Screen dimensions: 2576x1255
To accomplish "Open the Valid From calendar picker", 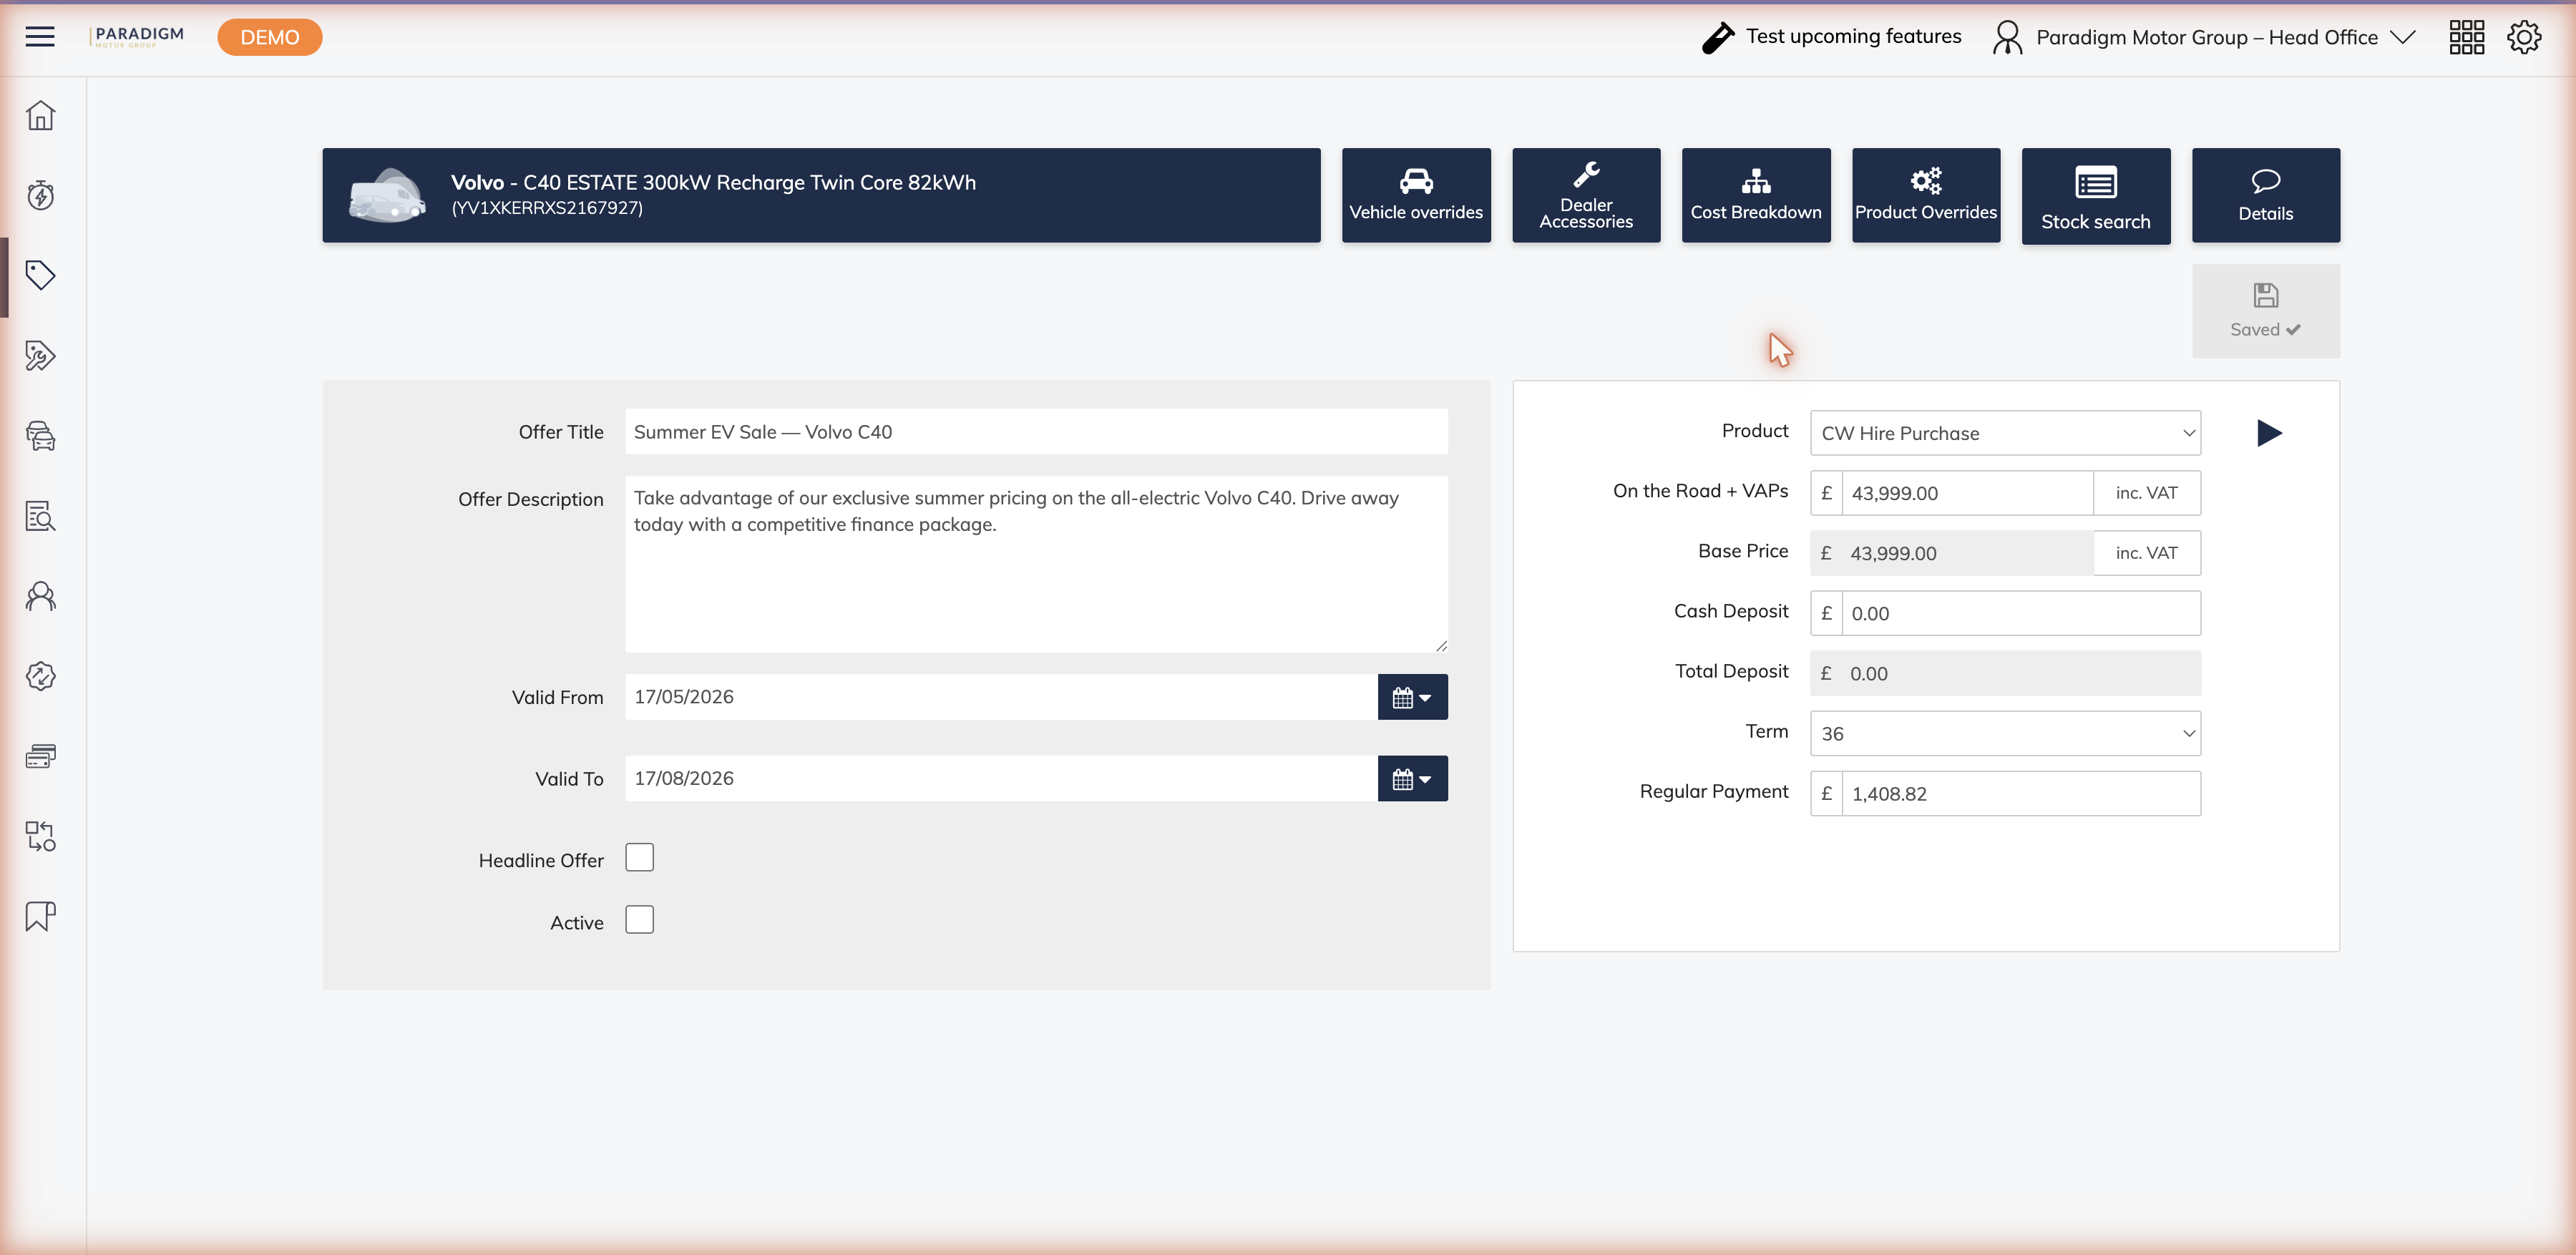I will (1412, 697).
